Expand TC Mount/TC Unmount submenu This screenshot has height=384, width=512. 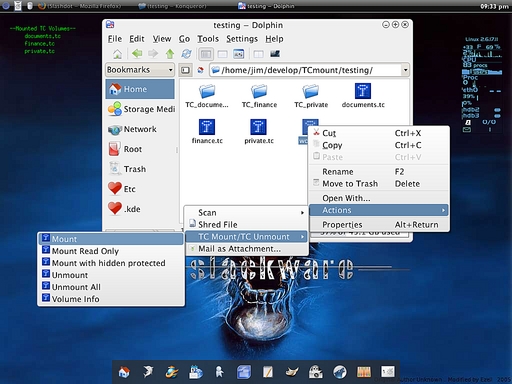(246, 237)
